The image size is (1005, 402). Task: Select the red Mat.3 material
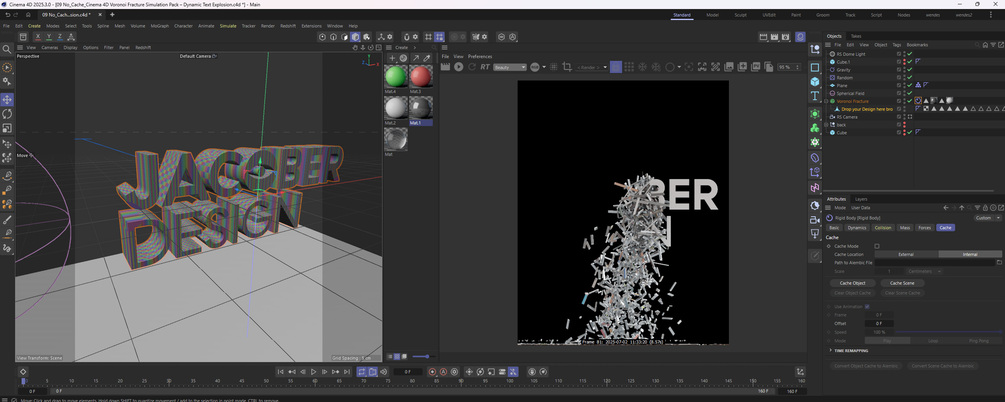click(x=420, y=76)
